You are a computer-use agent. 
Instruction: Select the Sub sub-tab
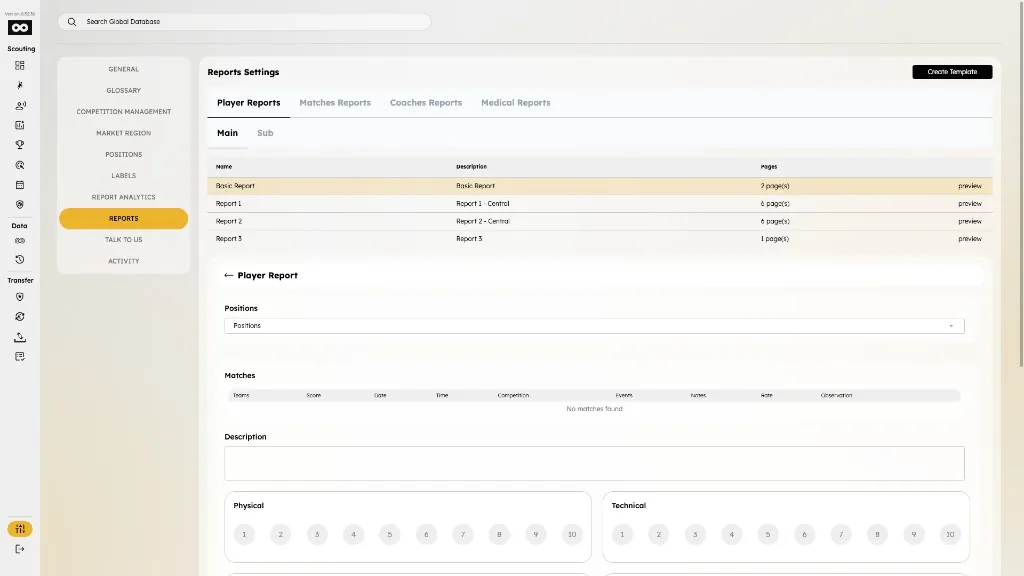265,133
